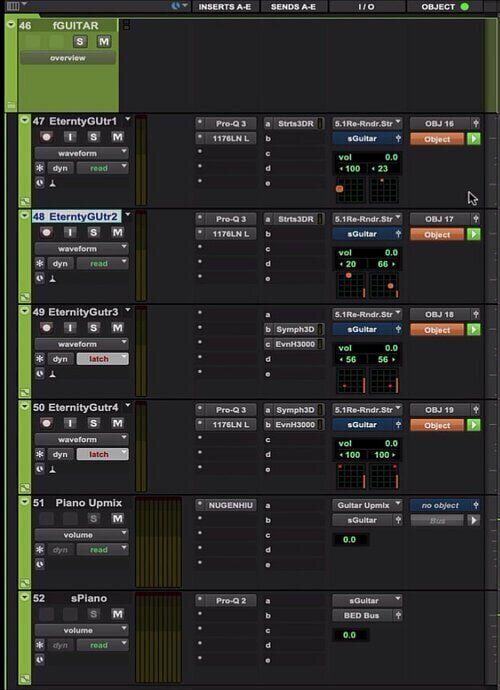
Task: Click the freeze snowflake icon on EterntyGUtr1
Action: click(40, 168)
